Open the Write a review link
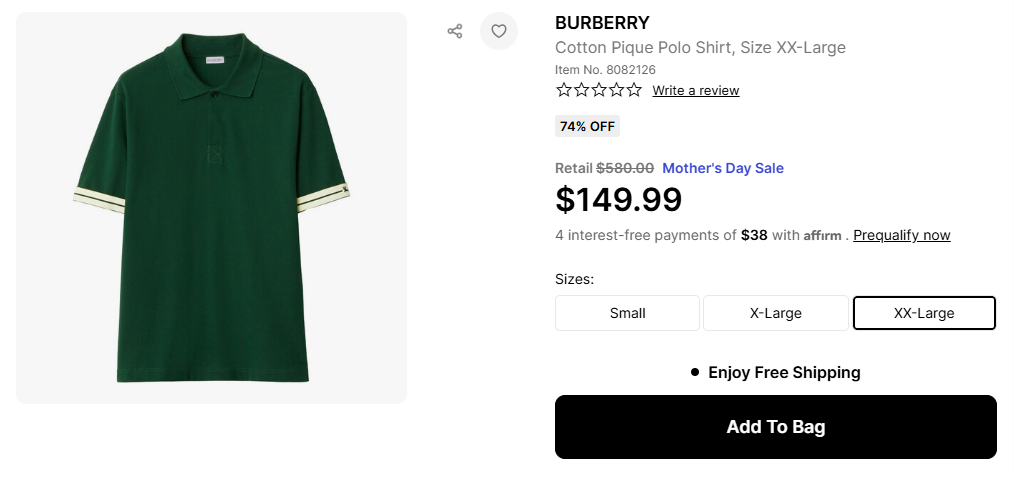 pyautogui.click(x=695, y=91)
